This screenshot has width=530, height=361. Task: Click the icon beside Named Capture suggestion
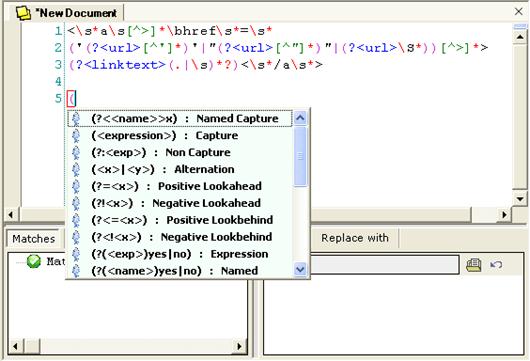pos(76,119)
